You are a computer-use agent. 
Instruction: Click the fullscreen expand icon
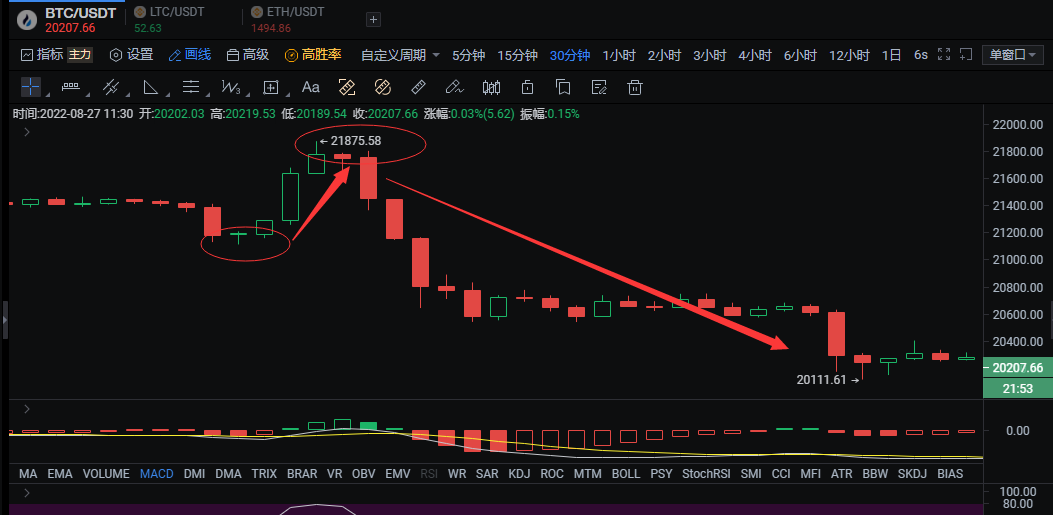pos(944,54)
